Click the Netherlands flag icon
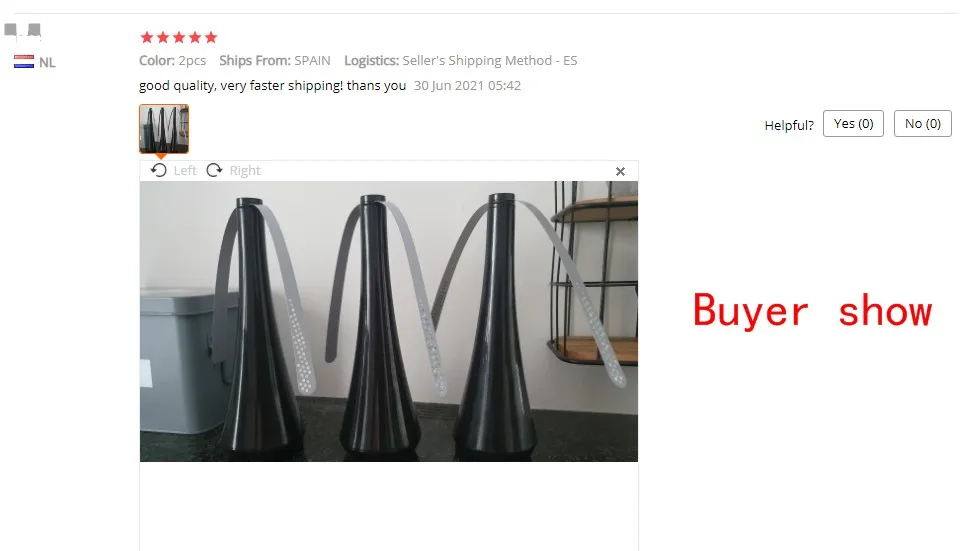 point(24,62)
